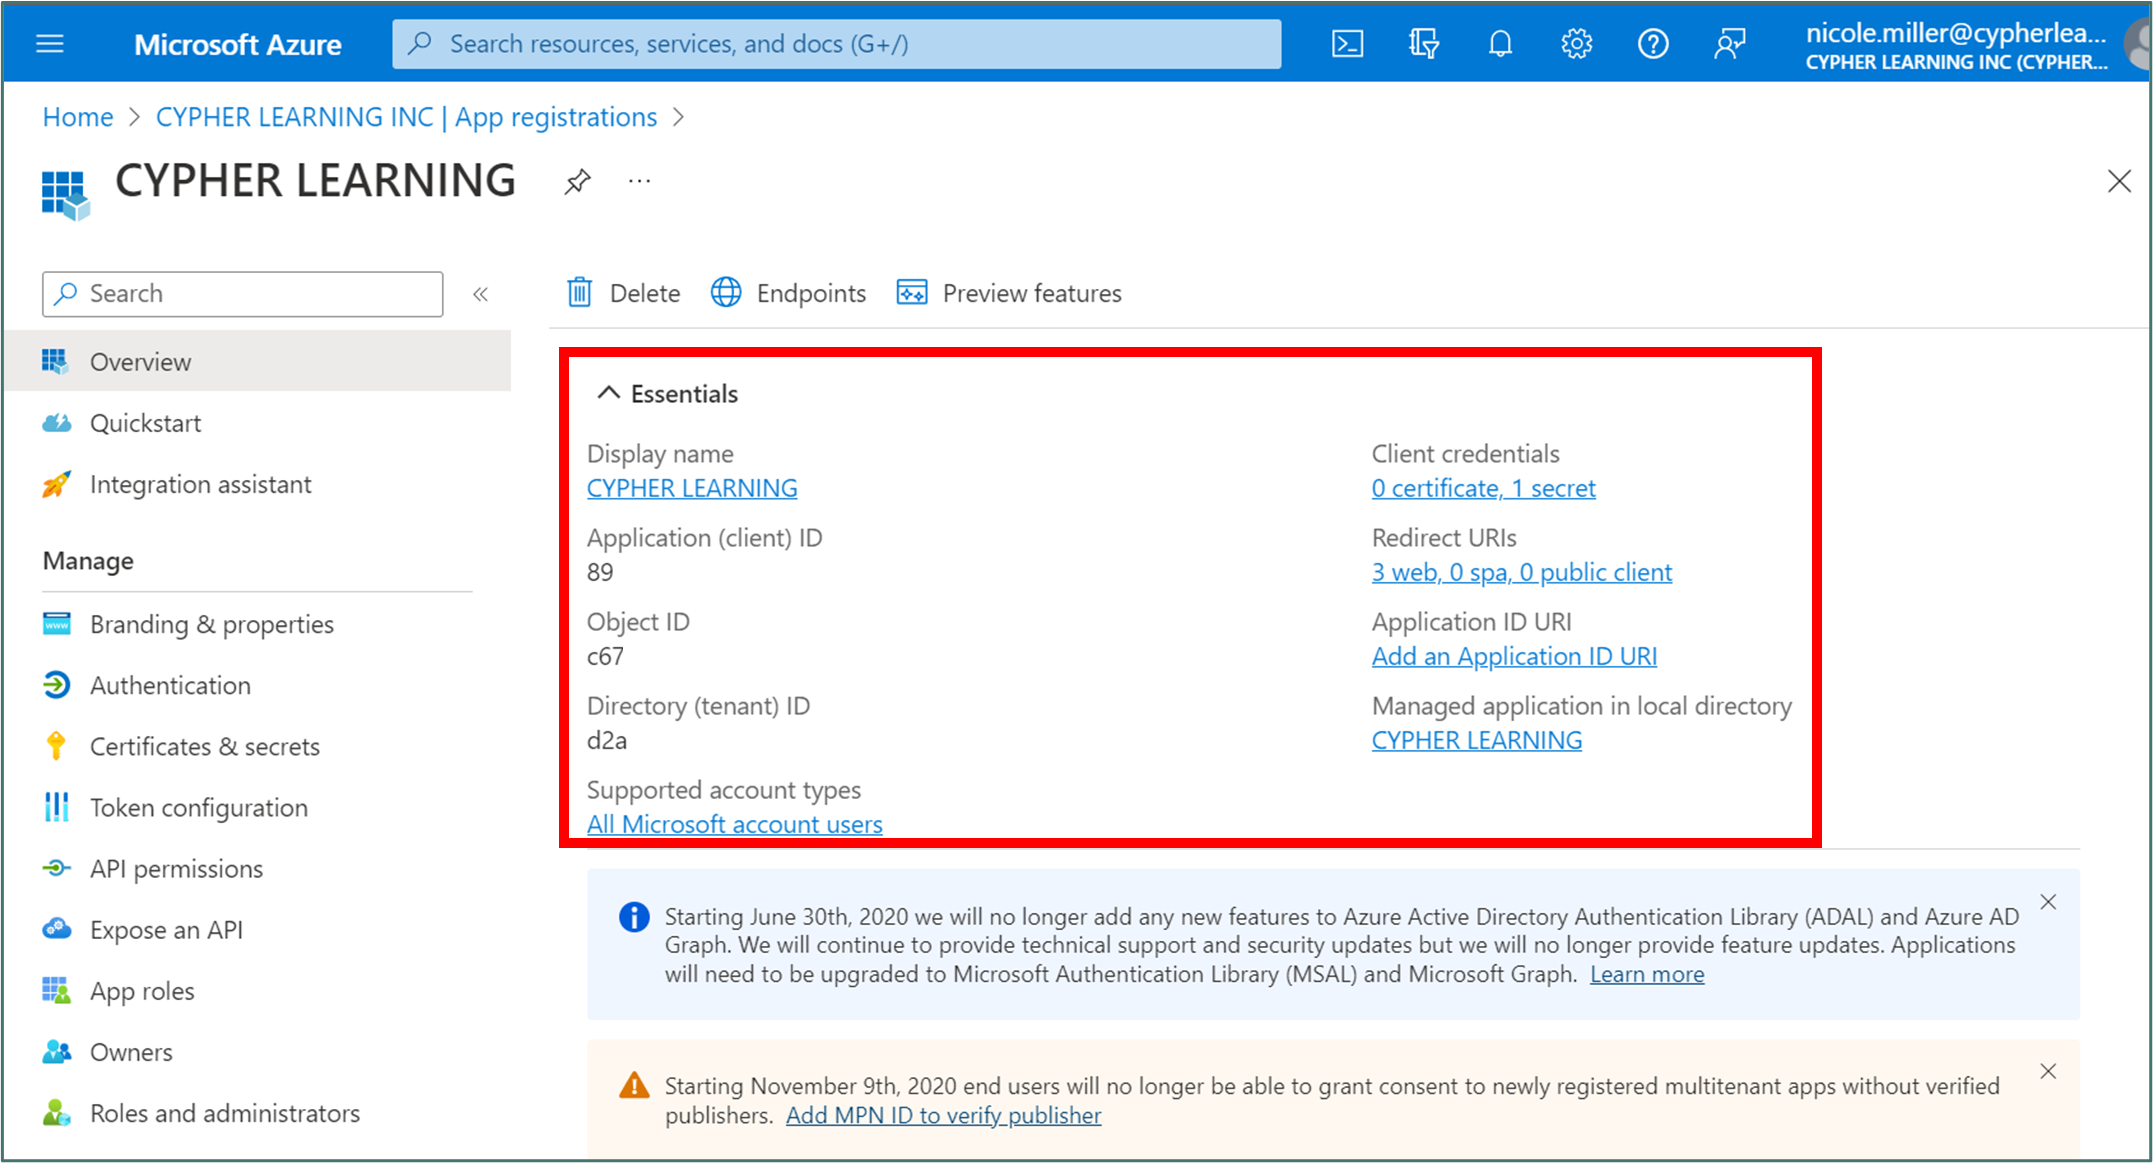Open Certificates & secrets menu item
The width and height of the screenshot is (2153, 1163).
[x=204, y=747]
